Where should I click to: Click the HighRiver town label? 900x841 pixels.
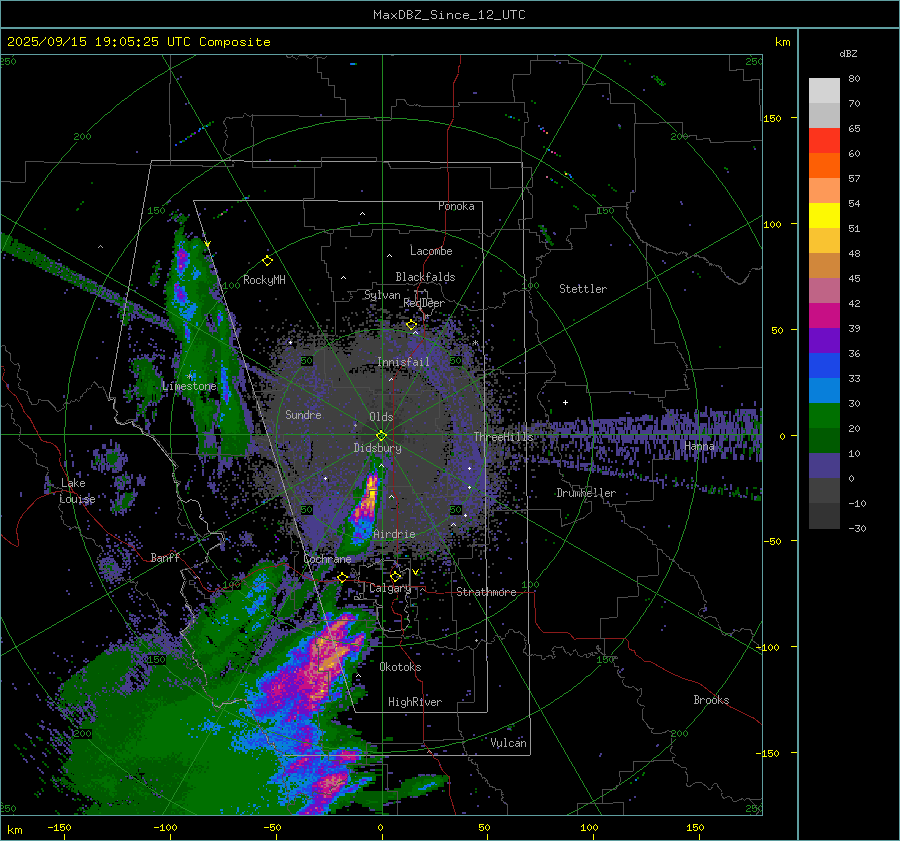(x=415, y=702)
